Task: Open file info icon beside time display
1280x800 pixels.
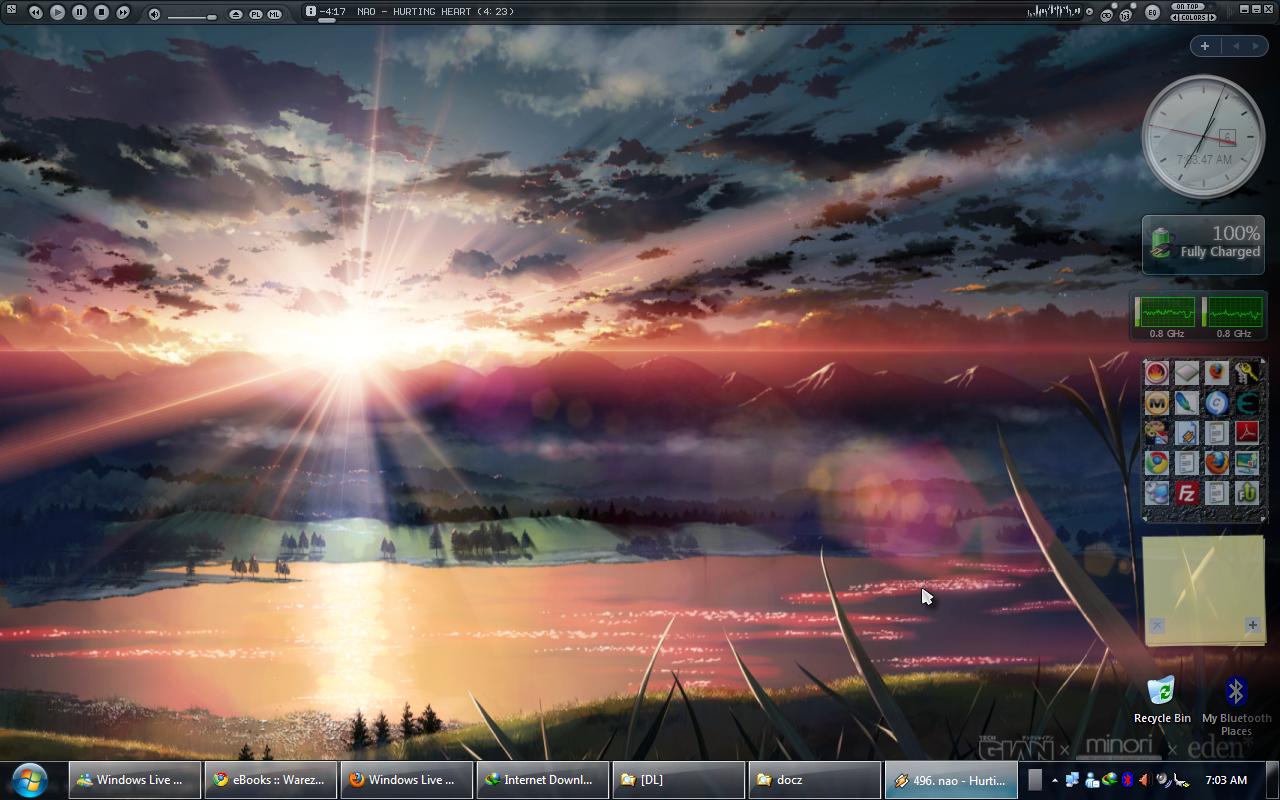Action: pos(311,11)
